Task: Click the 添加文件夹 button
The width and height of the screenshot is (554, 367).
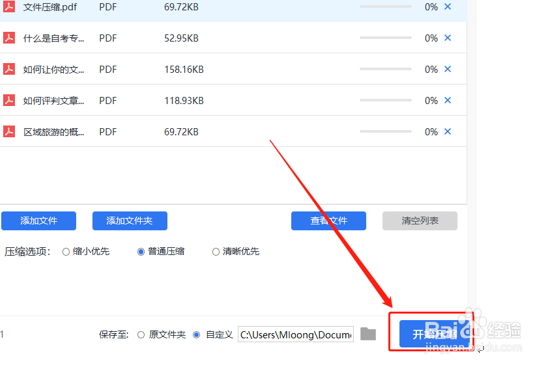Action: click(130, 221)
